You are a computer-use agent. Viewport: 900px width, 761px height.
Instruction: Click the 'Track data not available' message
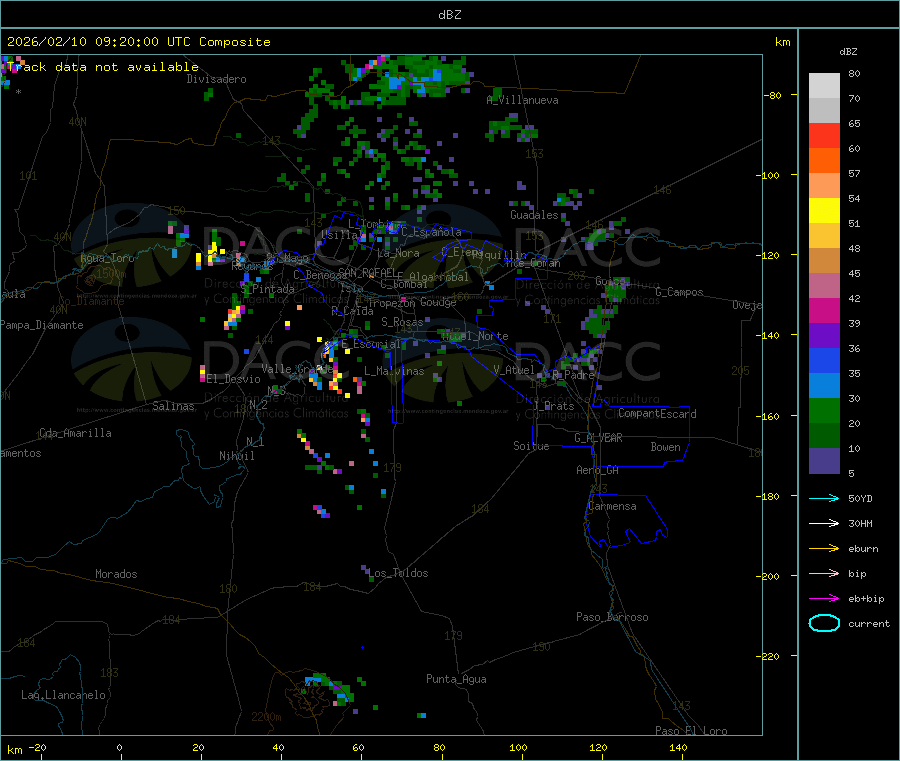pyautogui.click(x=103, y=67)
